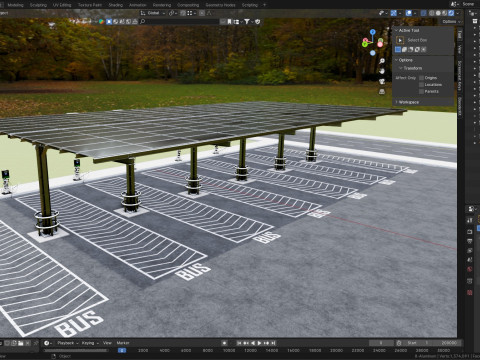480x360 pixels.
Task: Select wireframe shading mode
Action: 432,13
